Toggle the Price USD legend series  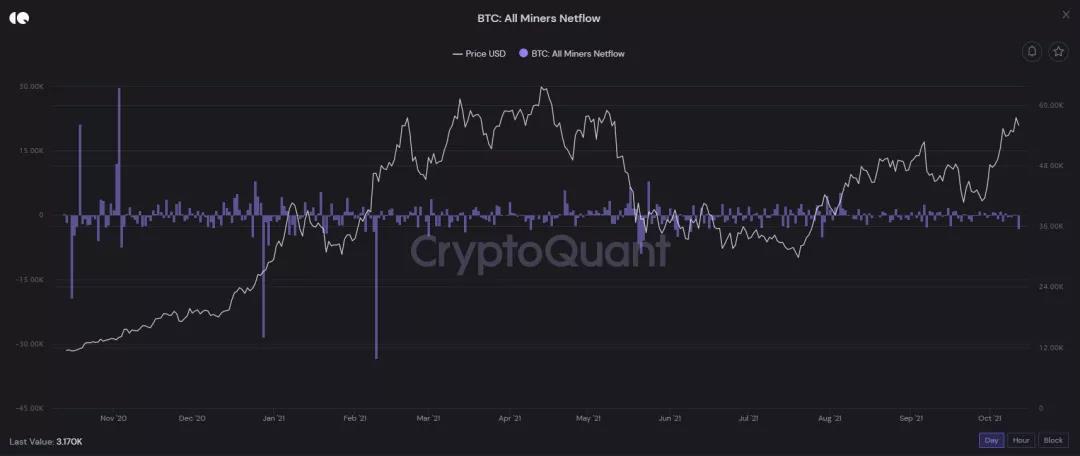[x=479, y=54]
